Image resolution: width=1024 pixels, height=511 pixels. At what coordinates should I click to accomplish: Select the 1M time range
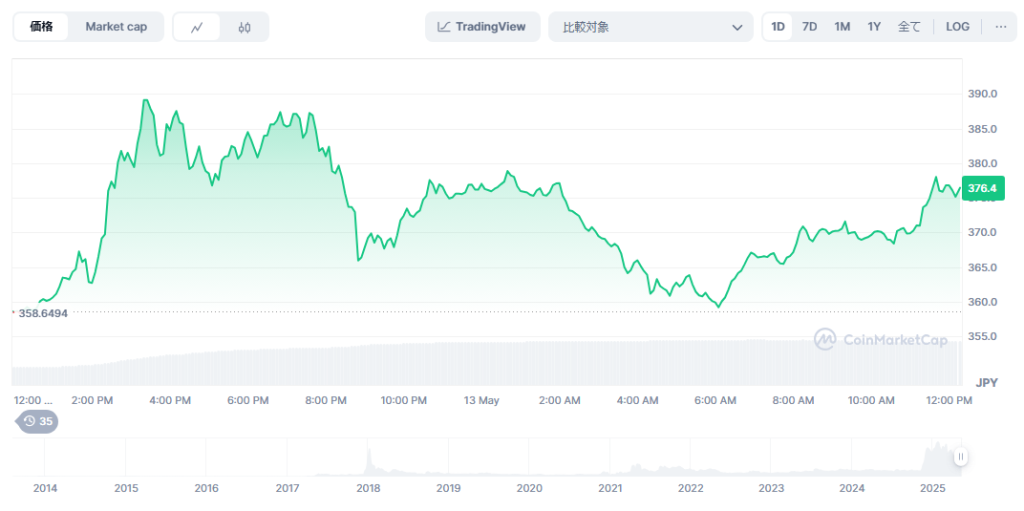pos(842,27)
